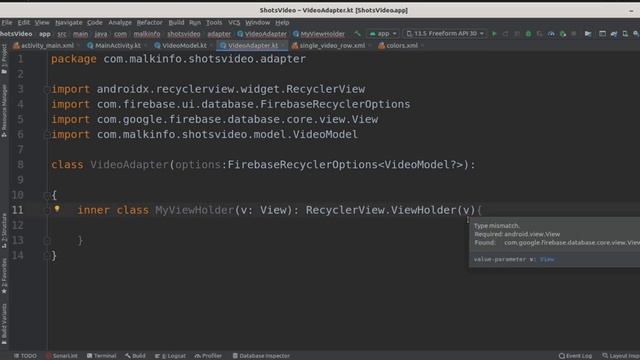Open the SDK Manager icon
Image resolution: width=640 pixels, height=360 pixels.
click(636, 33)
